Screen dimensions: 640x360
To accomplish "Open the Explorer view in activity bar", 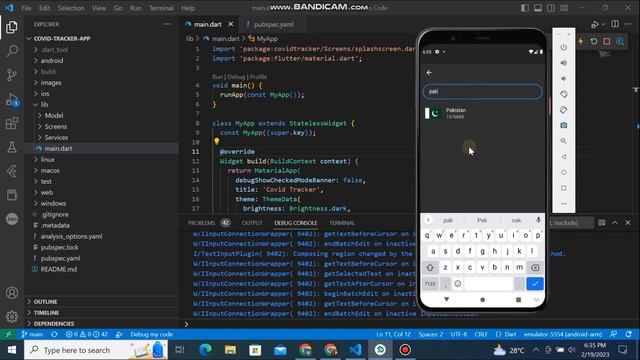I will click(12, 27).
